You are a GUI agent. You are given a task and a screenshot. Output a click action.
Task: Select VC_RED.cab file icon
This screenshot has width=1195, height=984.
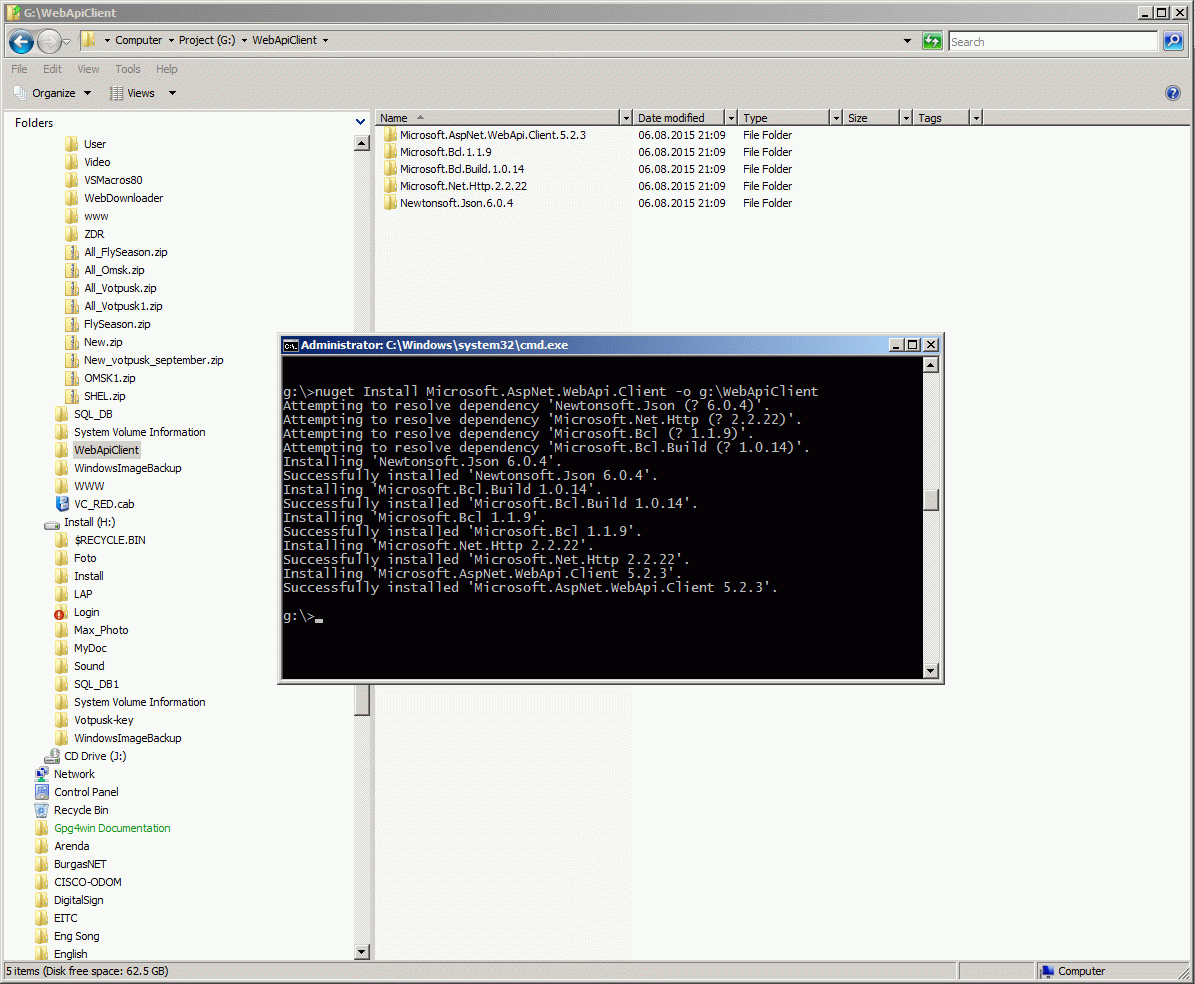pyautogui.click(x=62, y=504)
